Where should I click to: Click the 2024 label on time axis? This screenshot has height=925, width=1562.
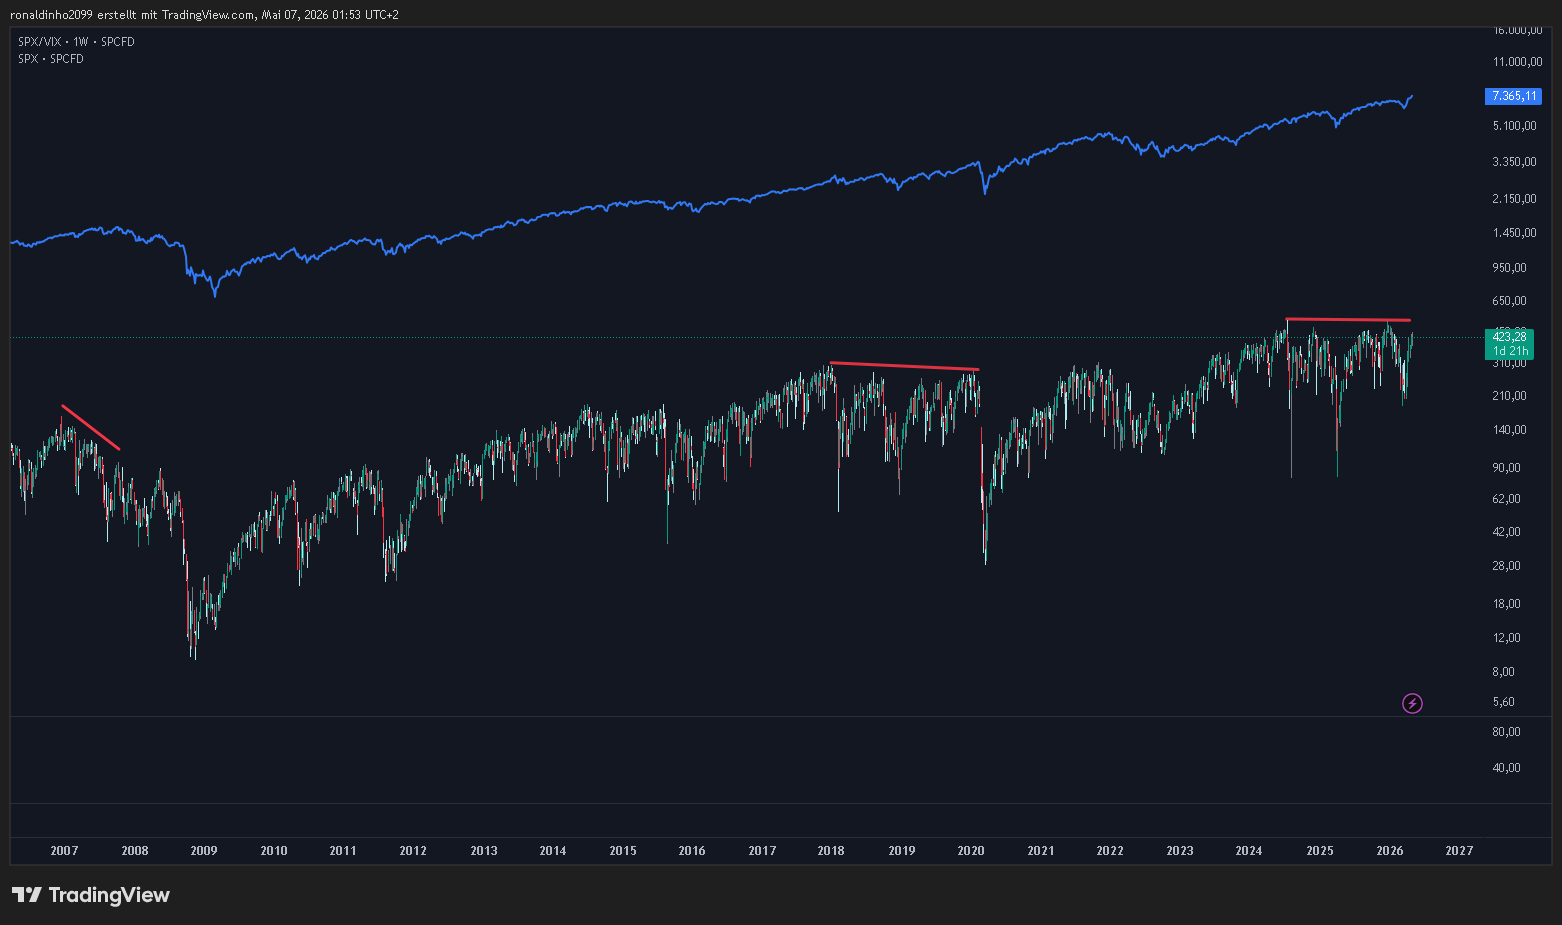click(x=1249, y=851)
